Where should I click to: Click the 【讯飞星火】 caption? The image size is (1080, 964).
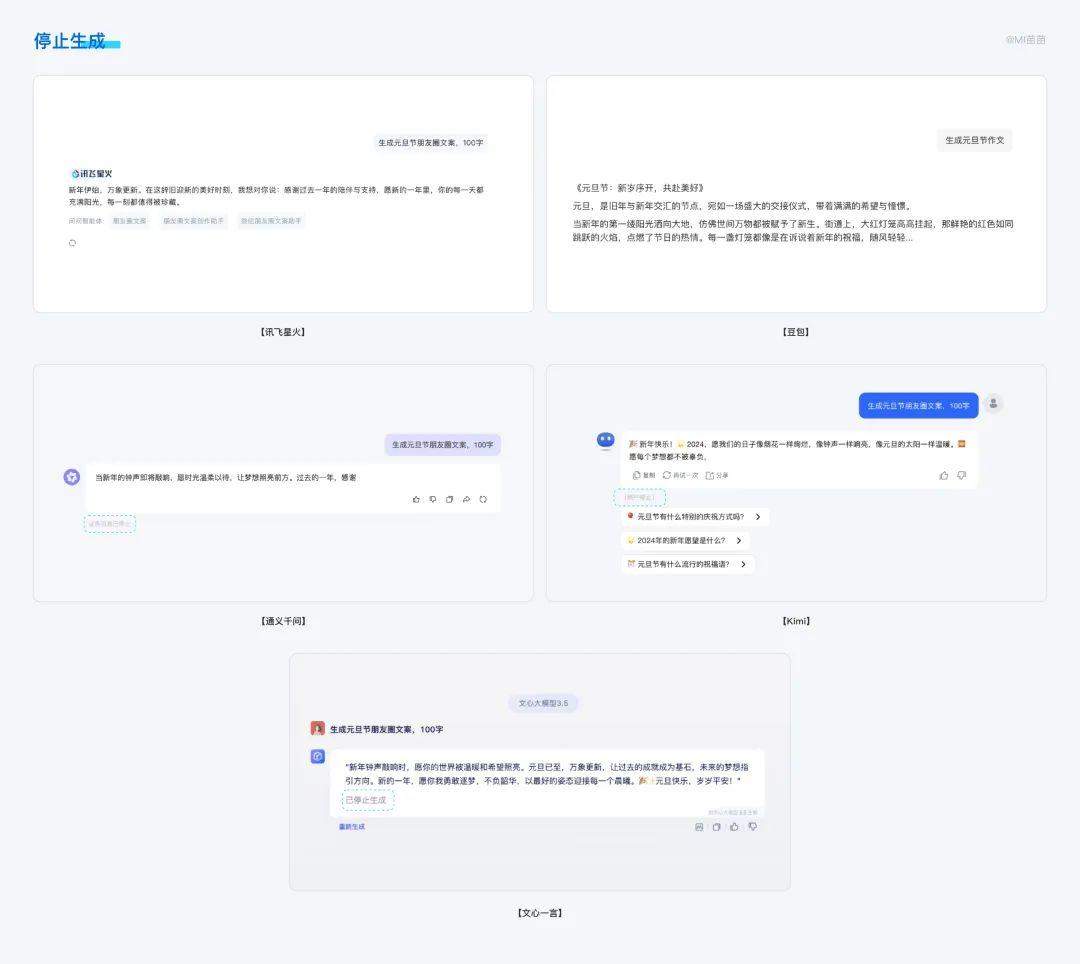(x=283, y=332)
